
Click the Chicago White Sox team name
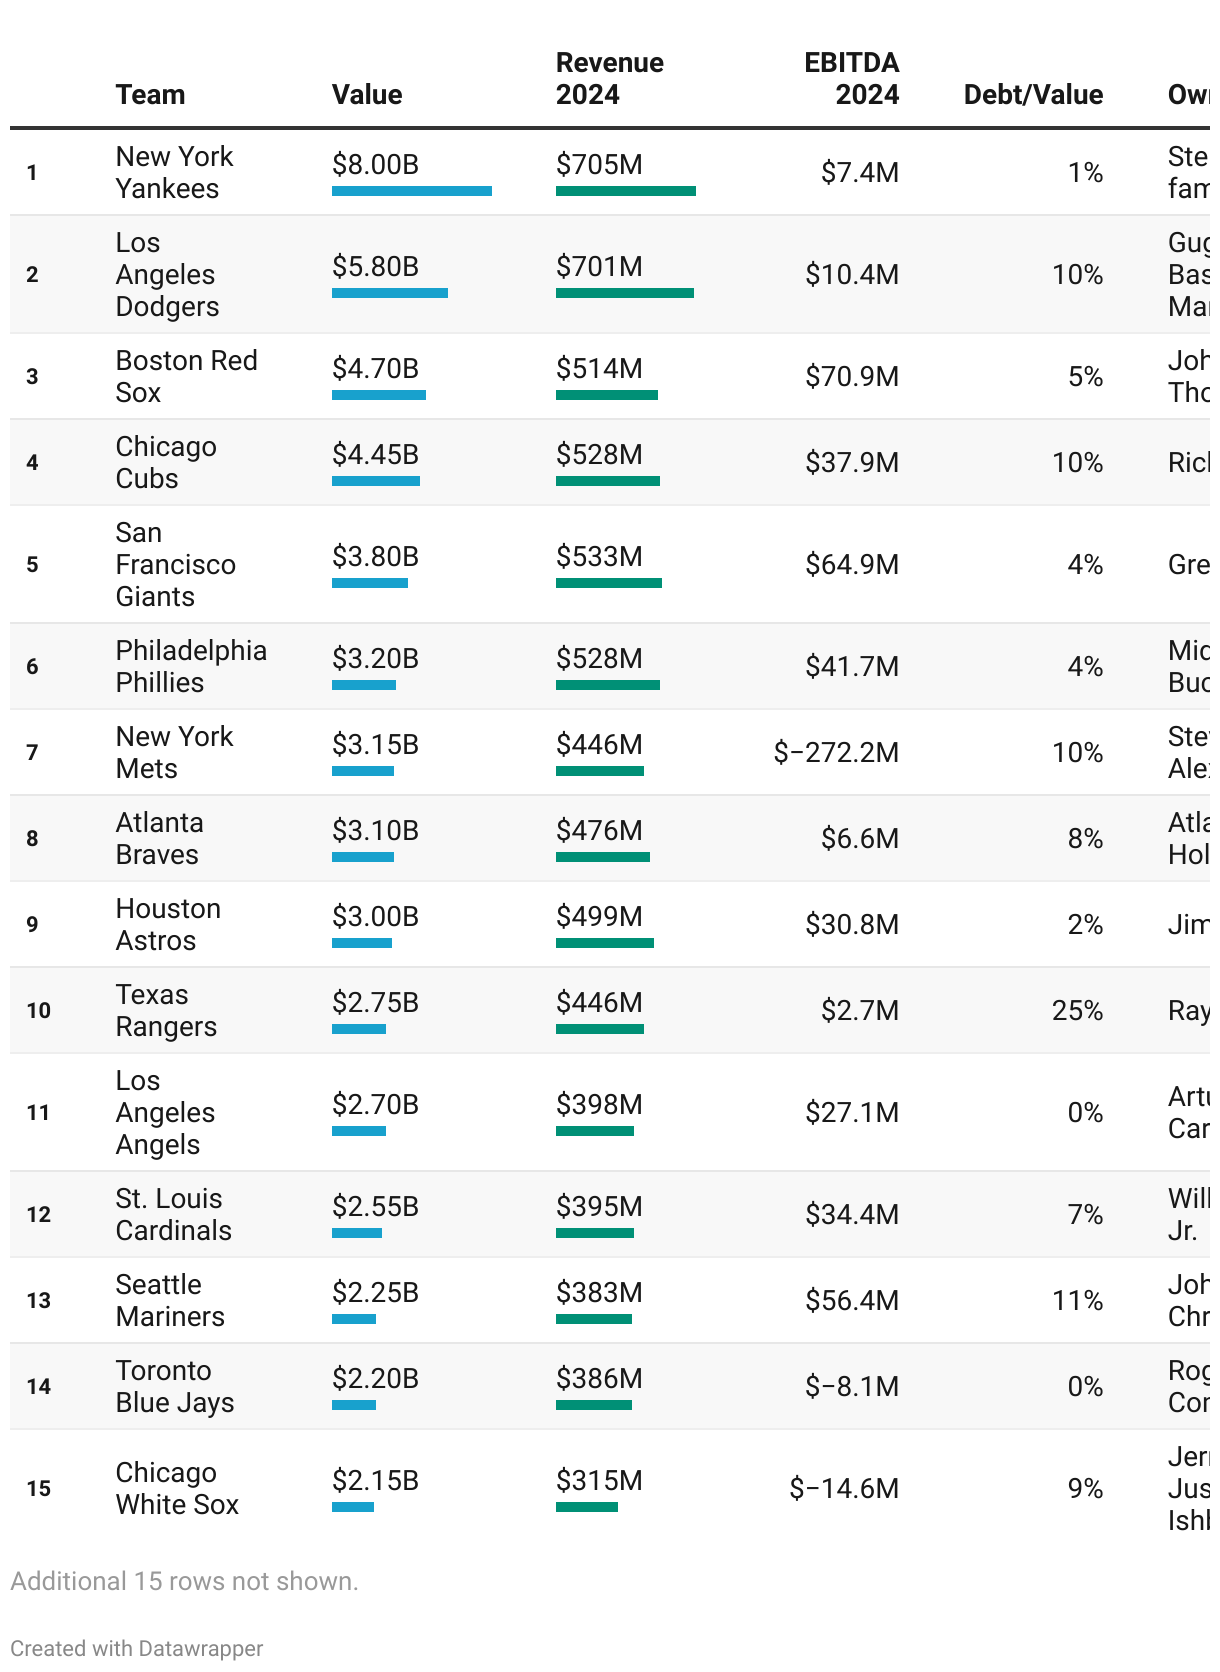177,1488
